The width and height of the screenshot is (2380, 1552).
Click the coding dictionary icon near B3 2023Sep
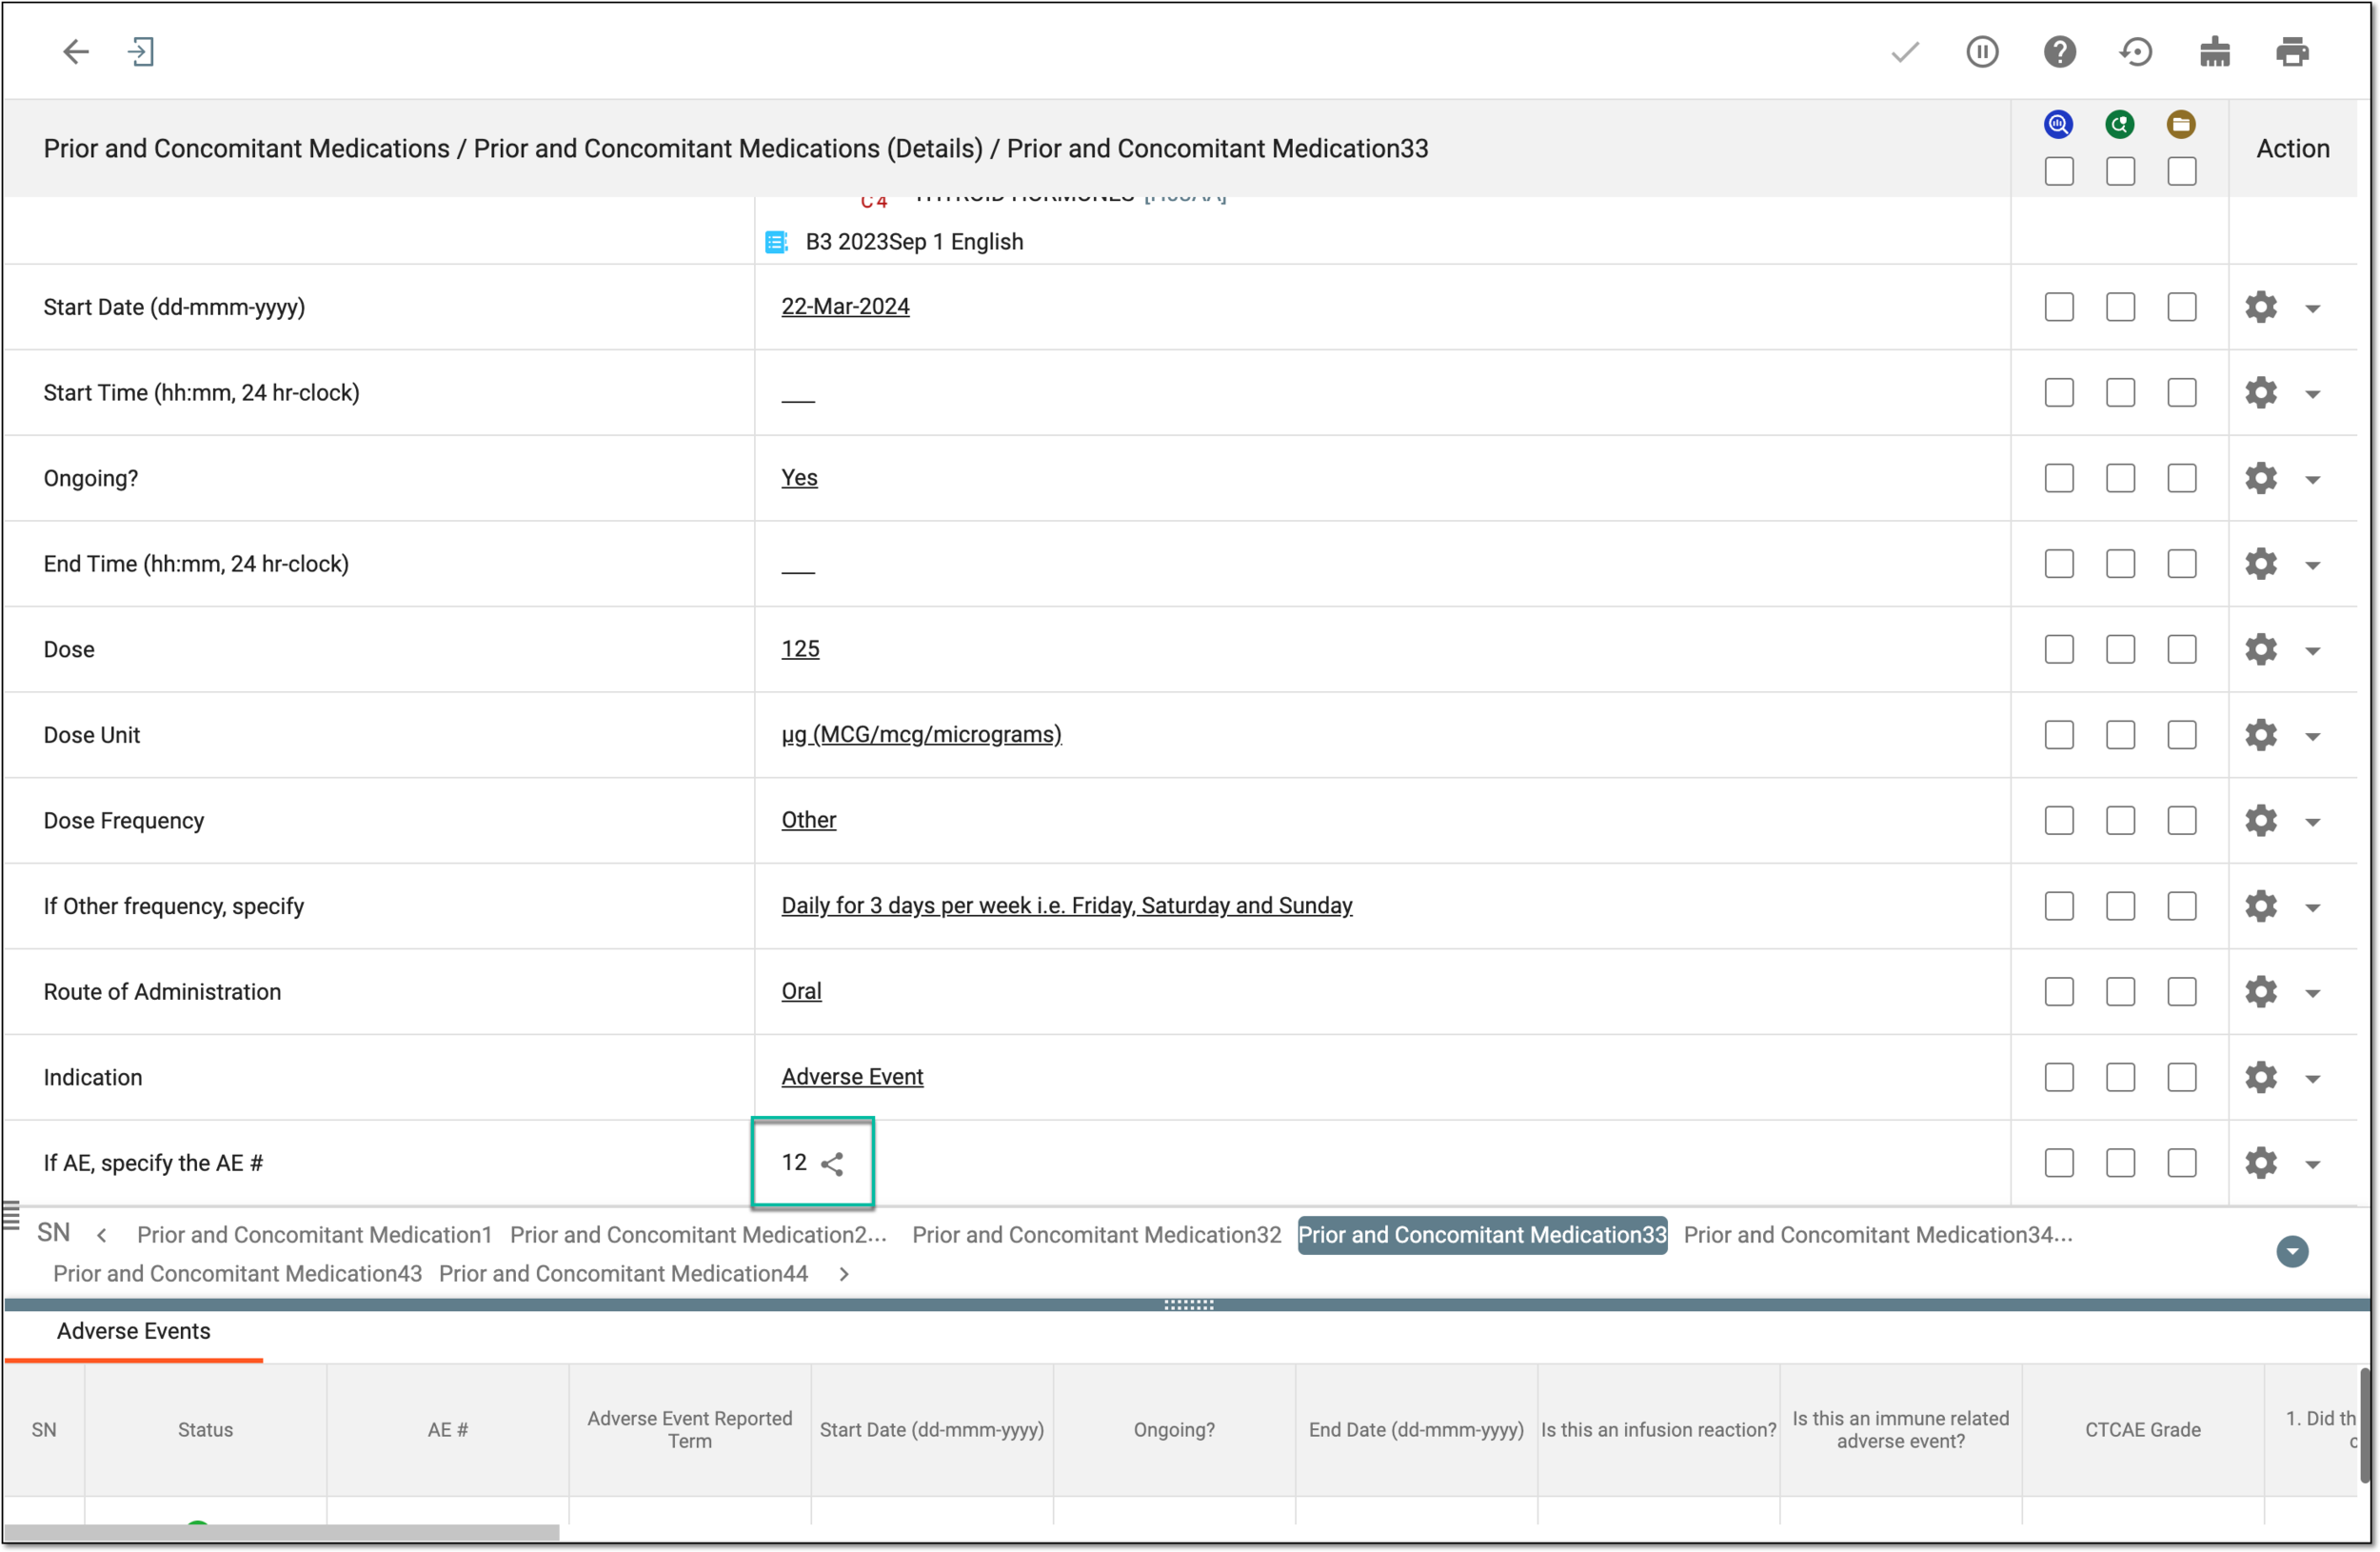click(x=776, y=242)
